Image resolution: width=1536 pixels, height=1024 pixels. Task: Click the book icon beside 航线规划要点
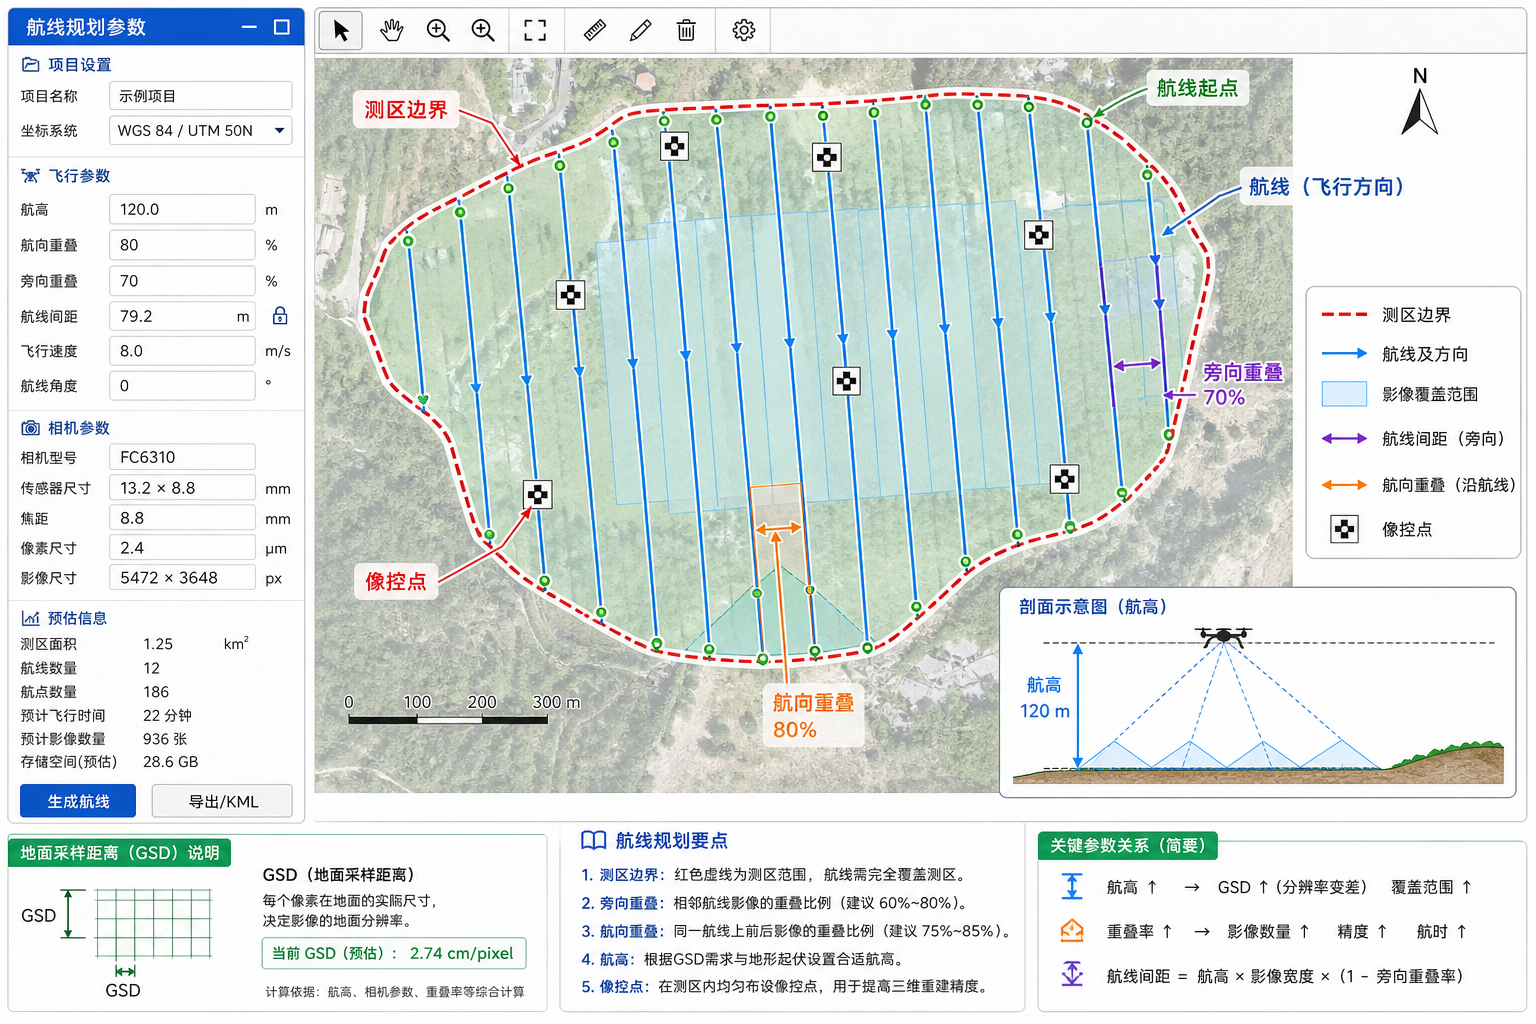594,841
